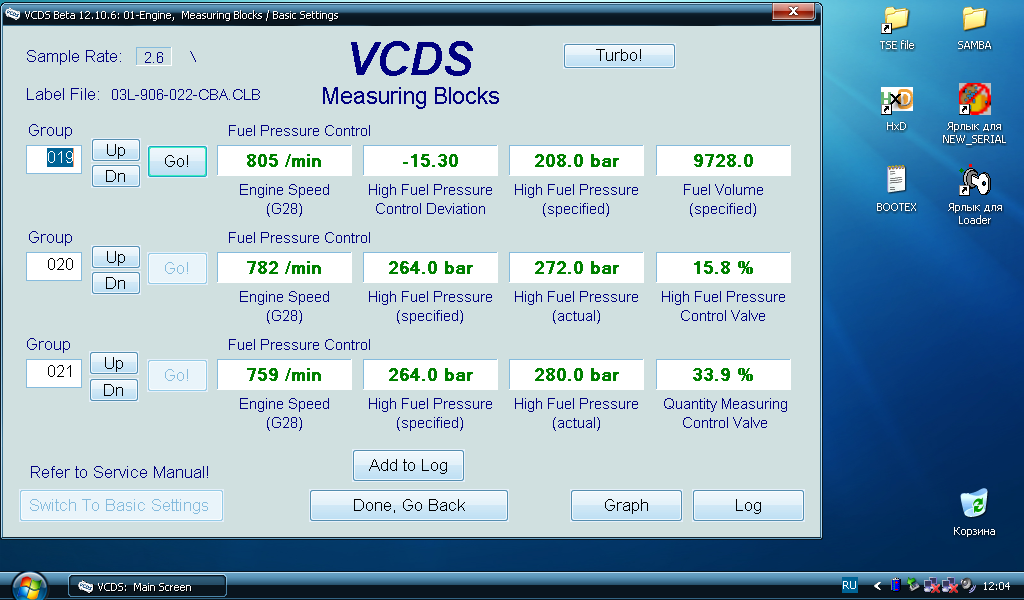Focus the group 021 number field

54,373
